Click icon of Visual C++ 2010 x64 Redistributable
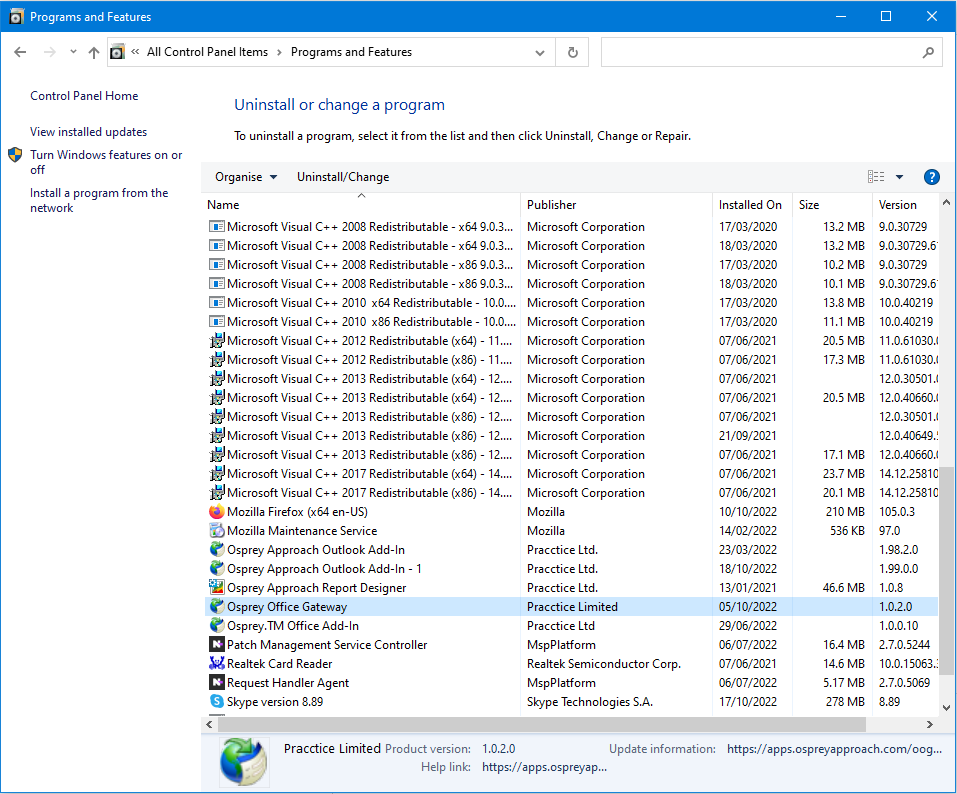957x794 pixels. (216, 302)
